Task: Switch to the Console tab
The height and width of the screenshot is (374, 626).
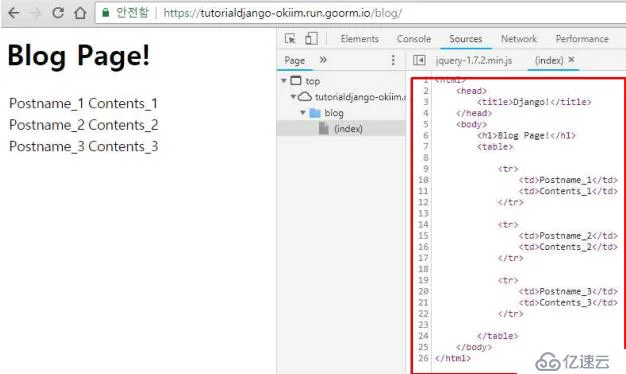Action: (414, 39)
